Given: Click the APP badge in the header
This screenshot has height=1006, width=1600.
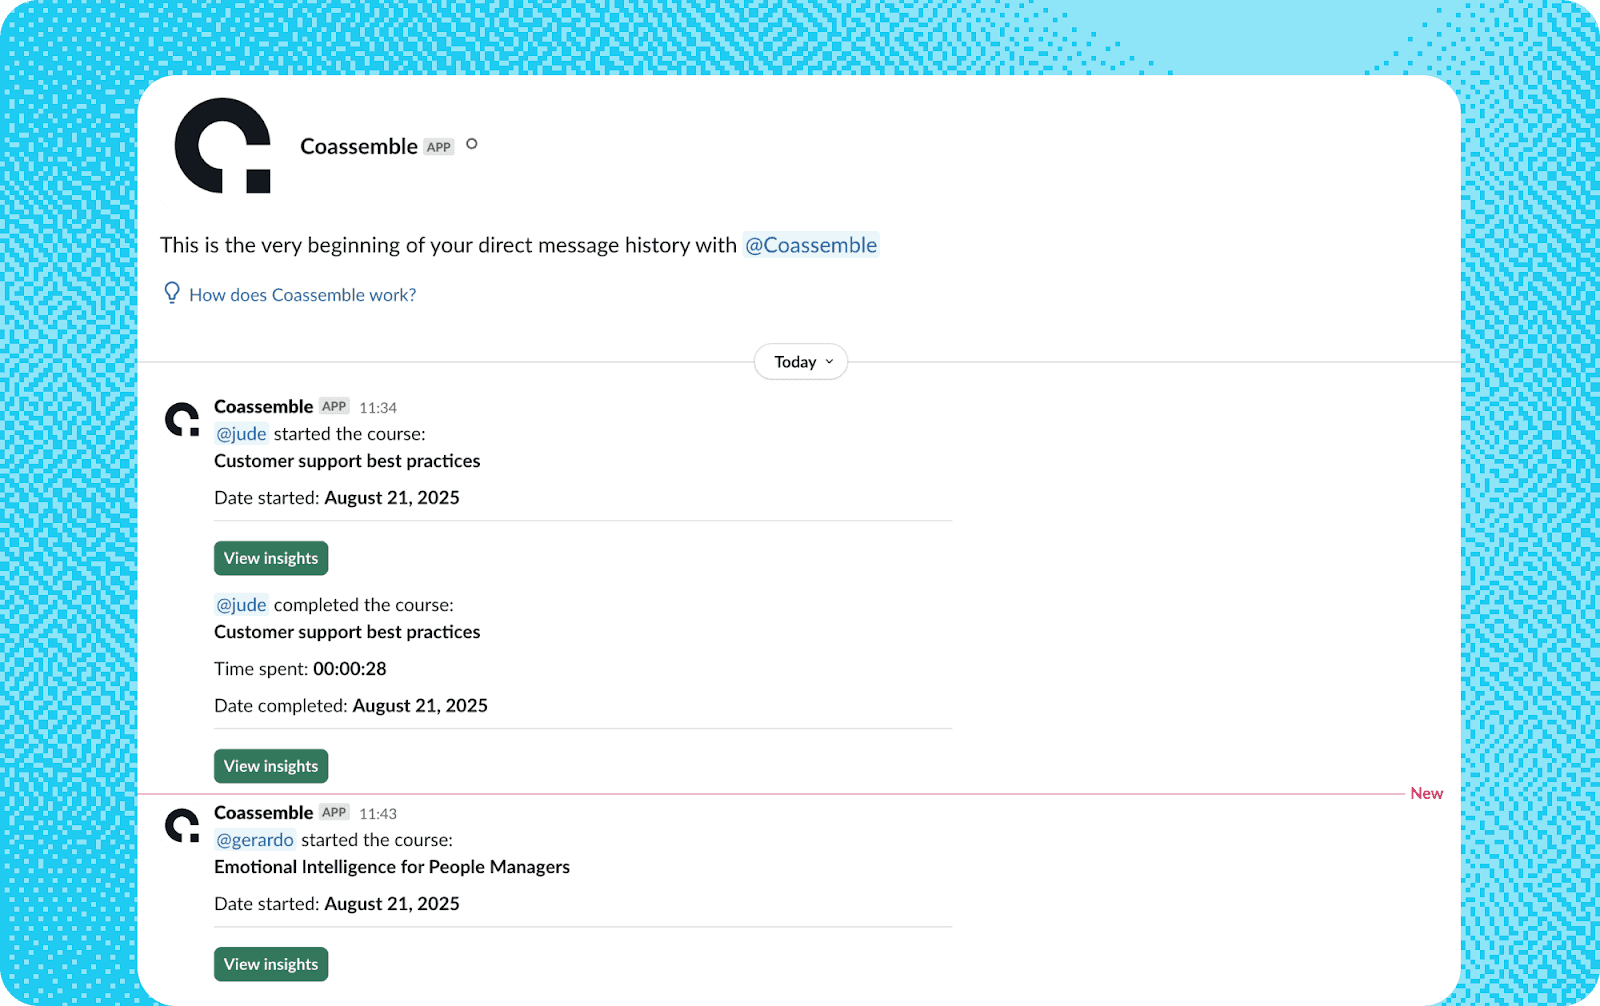Looking at the screenshot, I should [x=439, y=147].
